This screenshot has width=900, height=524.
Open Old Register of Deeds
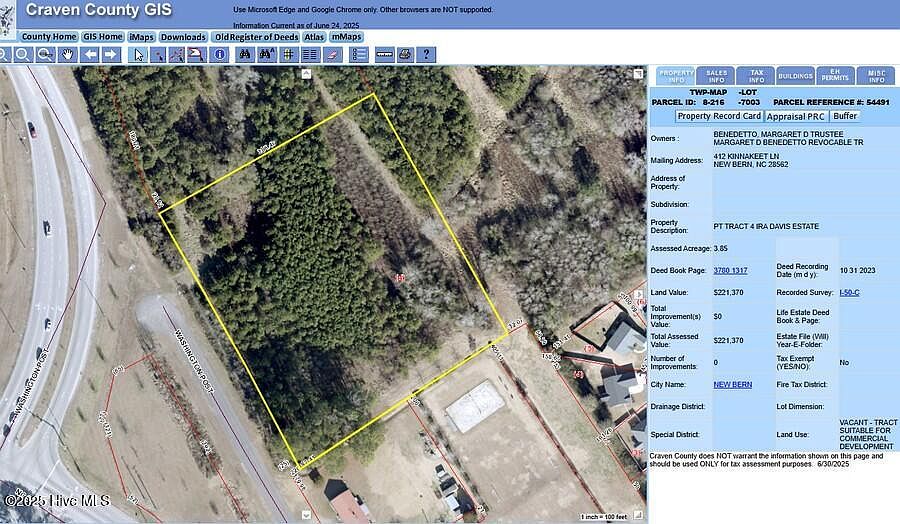pos(256,37)
